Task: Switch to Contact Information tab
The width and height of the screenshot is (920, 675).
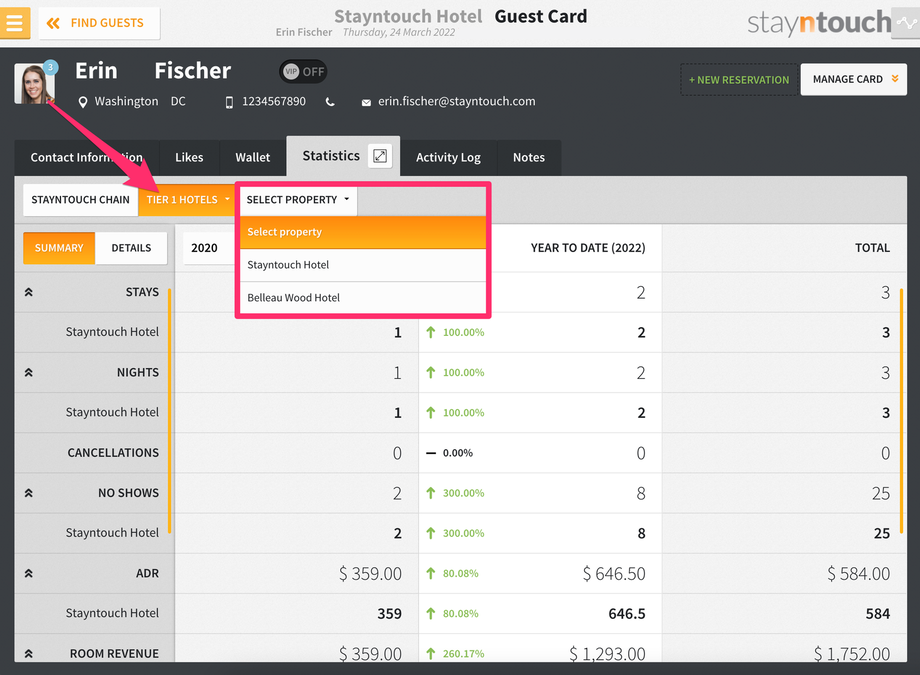Action: (86, 157)
